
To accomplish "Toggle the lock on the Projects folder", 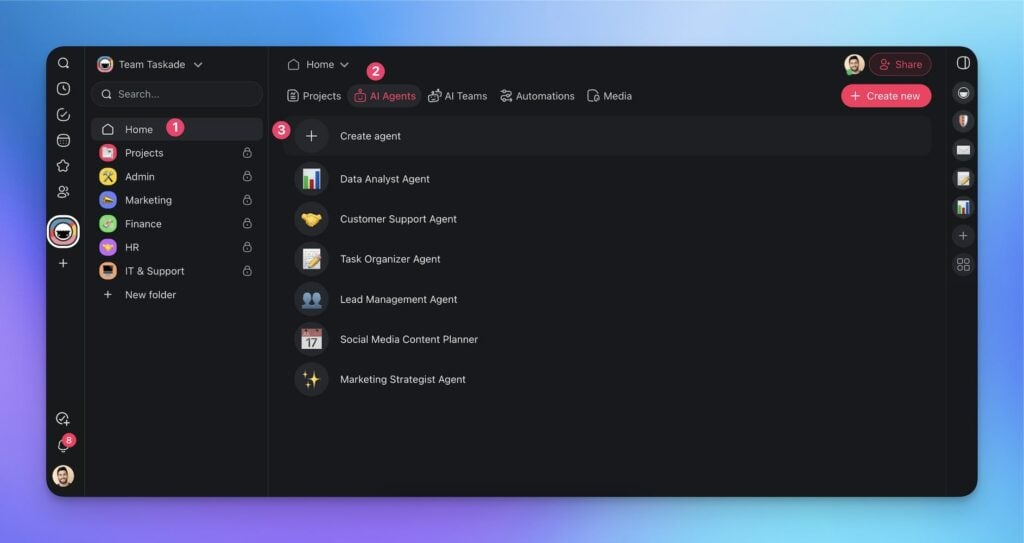I will [x=247, y=153].
